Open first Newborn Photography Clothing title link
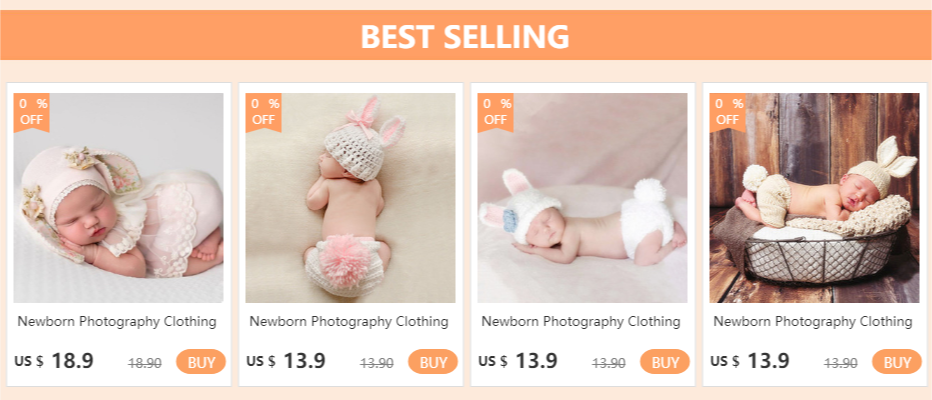The width and height of the screenshot is (932, 400). [x=117, y=322]
